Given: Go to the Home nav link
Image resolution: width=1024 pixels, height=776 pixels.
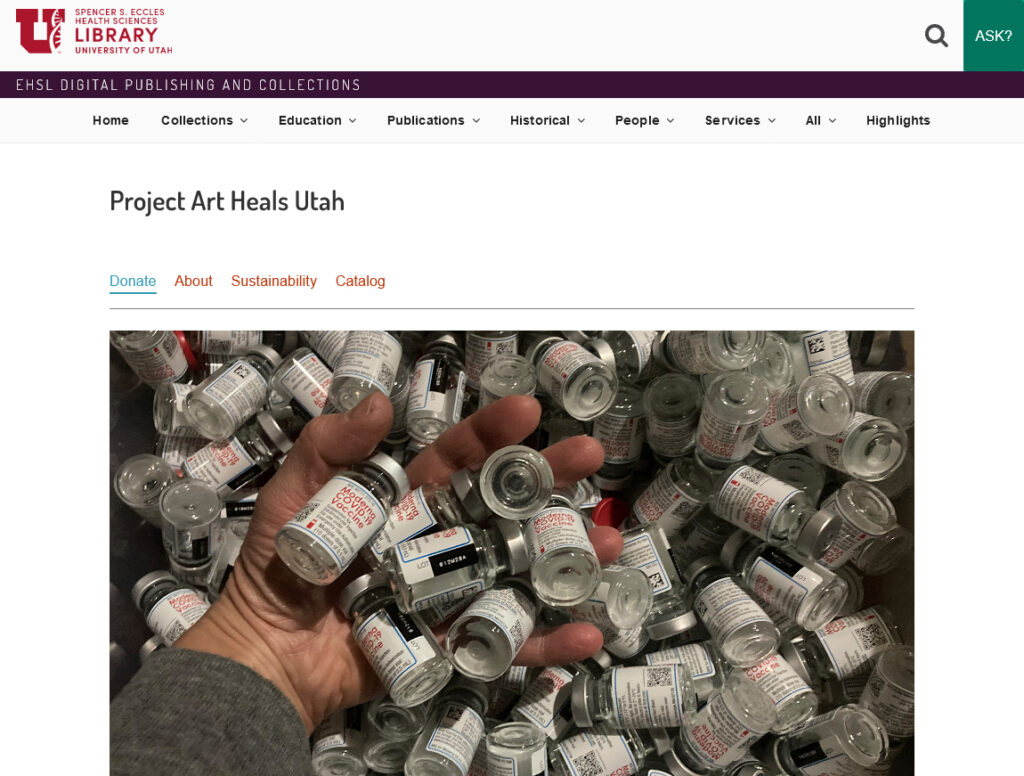Looking at the screenshot, I should (110, 120).
